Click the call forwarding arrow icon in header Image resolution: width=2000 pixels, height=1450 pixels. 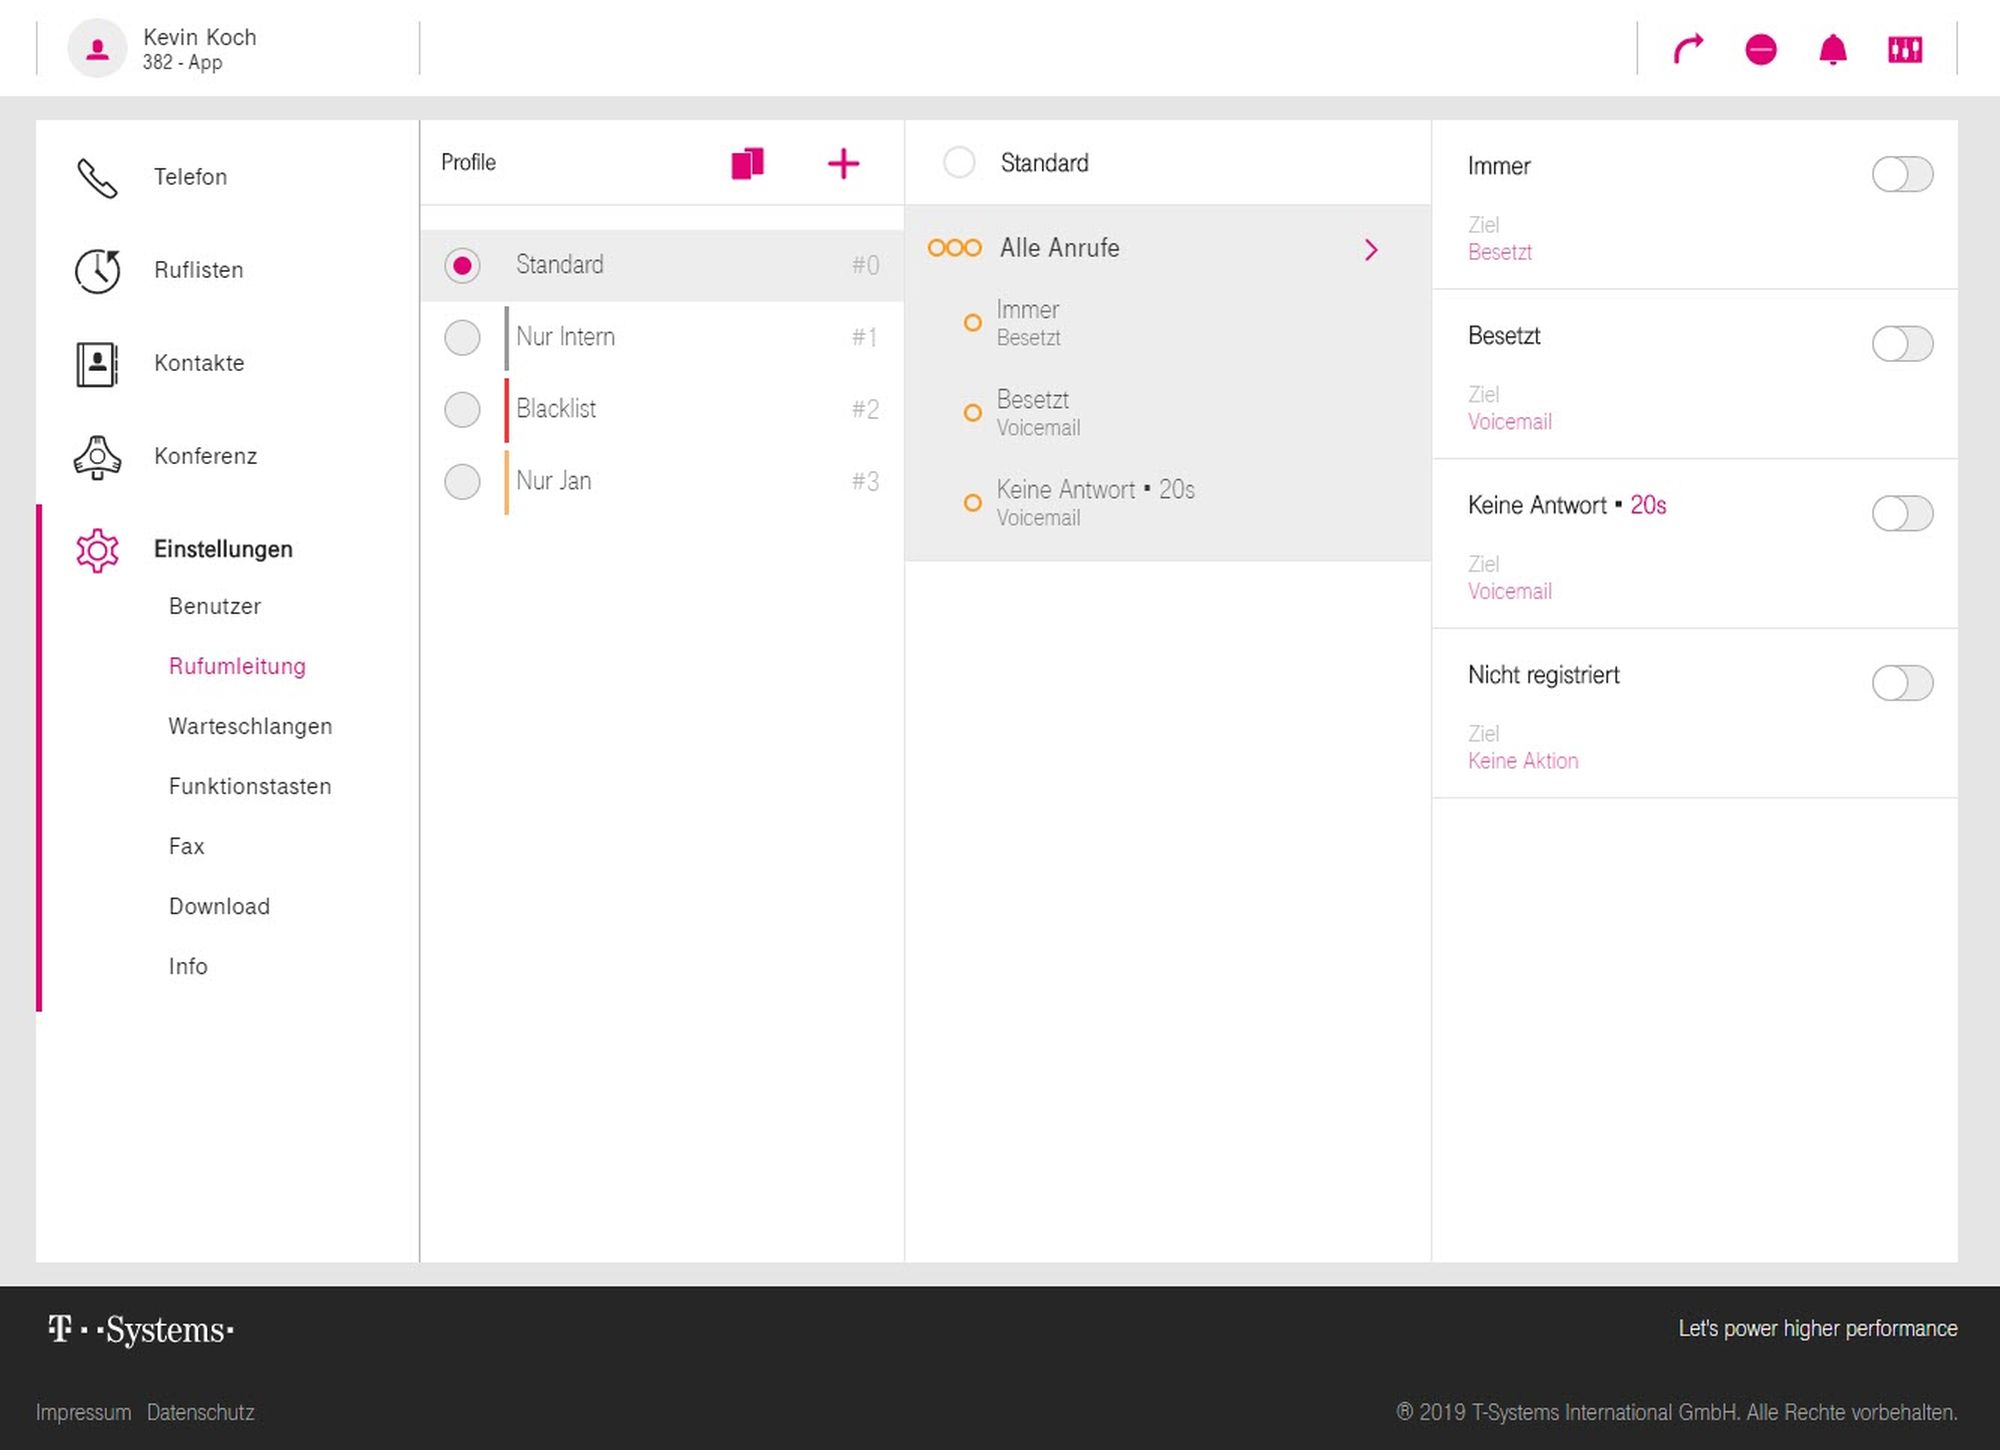1688,49
